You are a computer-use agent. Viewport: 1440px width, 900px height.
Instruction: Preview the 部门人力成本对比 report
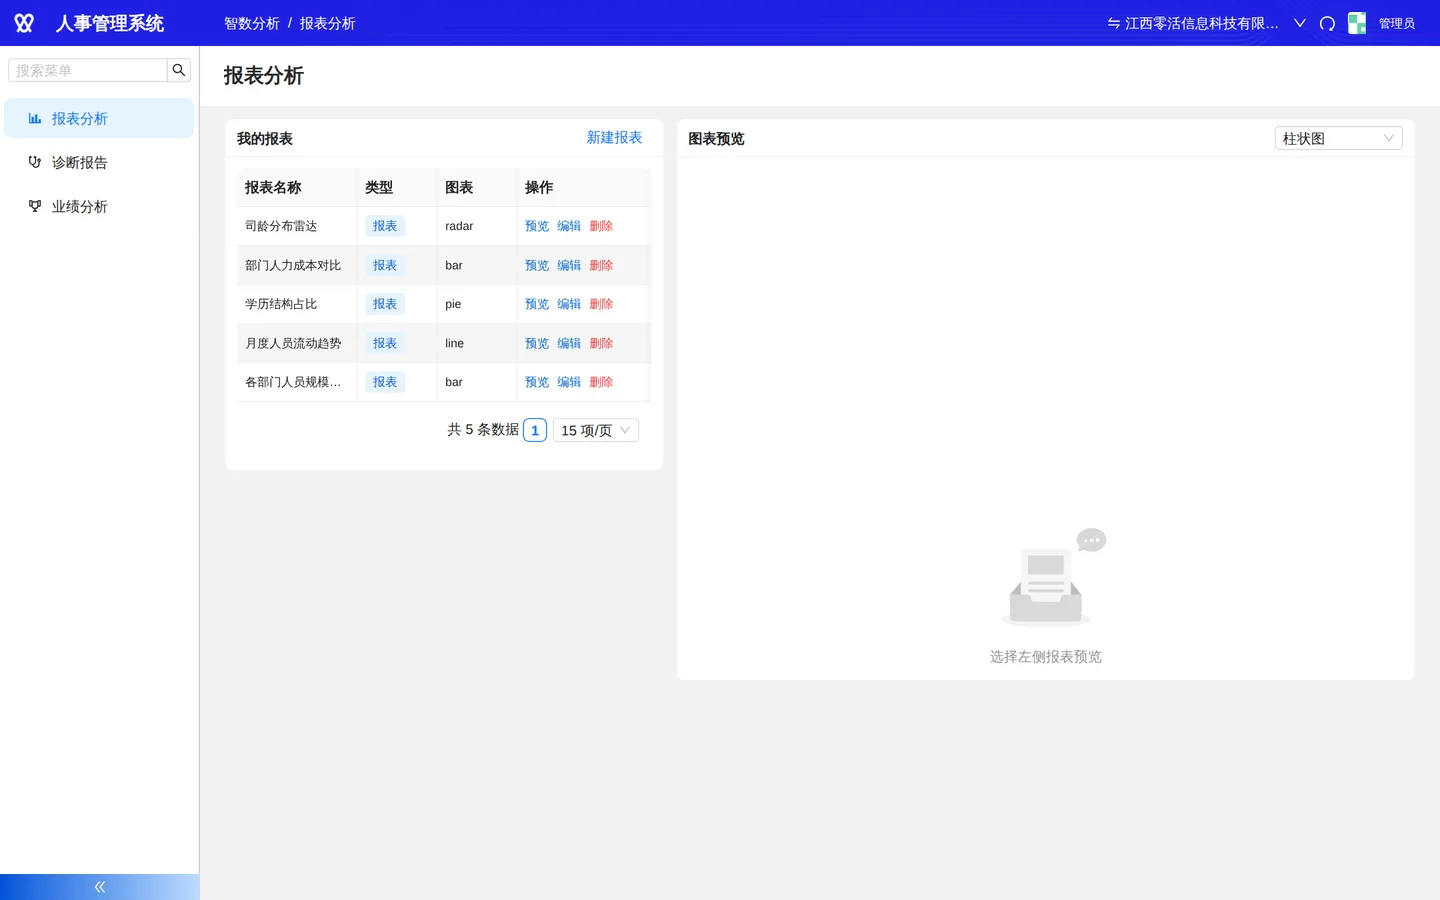[537, 265]
